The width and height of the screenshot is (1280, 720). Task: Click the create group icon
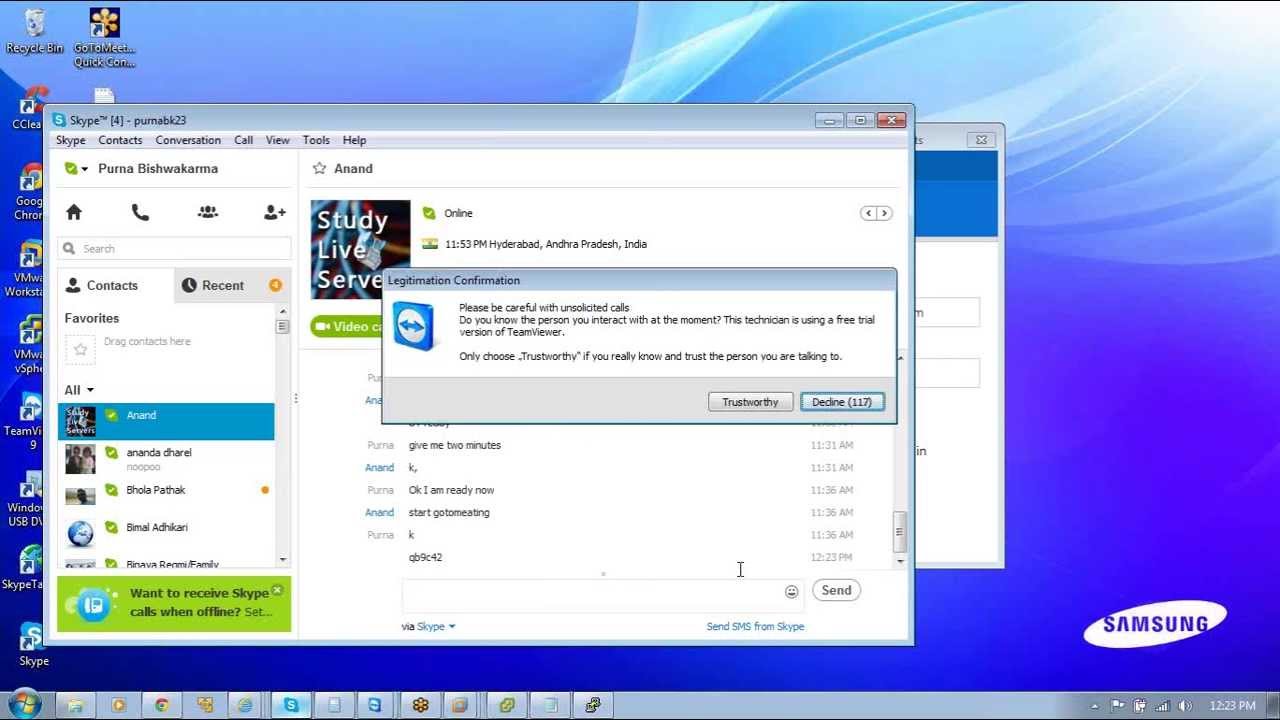tap(207, 212)
